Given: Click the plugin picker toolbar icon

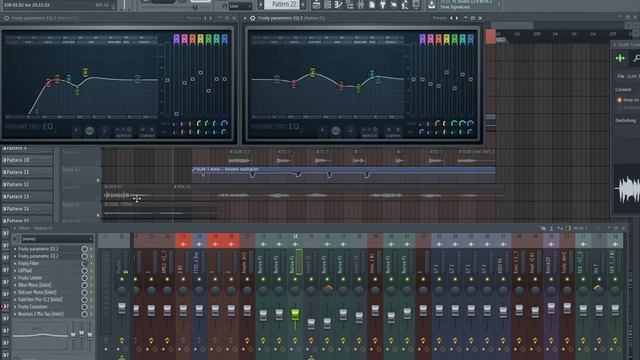Looking at the screenshot, I should tap(382, 5).
